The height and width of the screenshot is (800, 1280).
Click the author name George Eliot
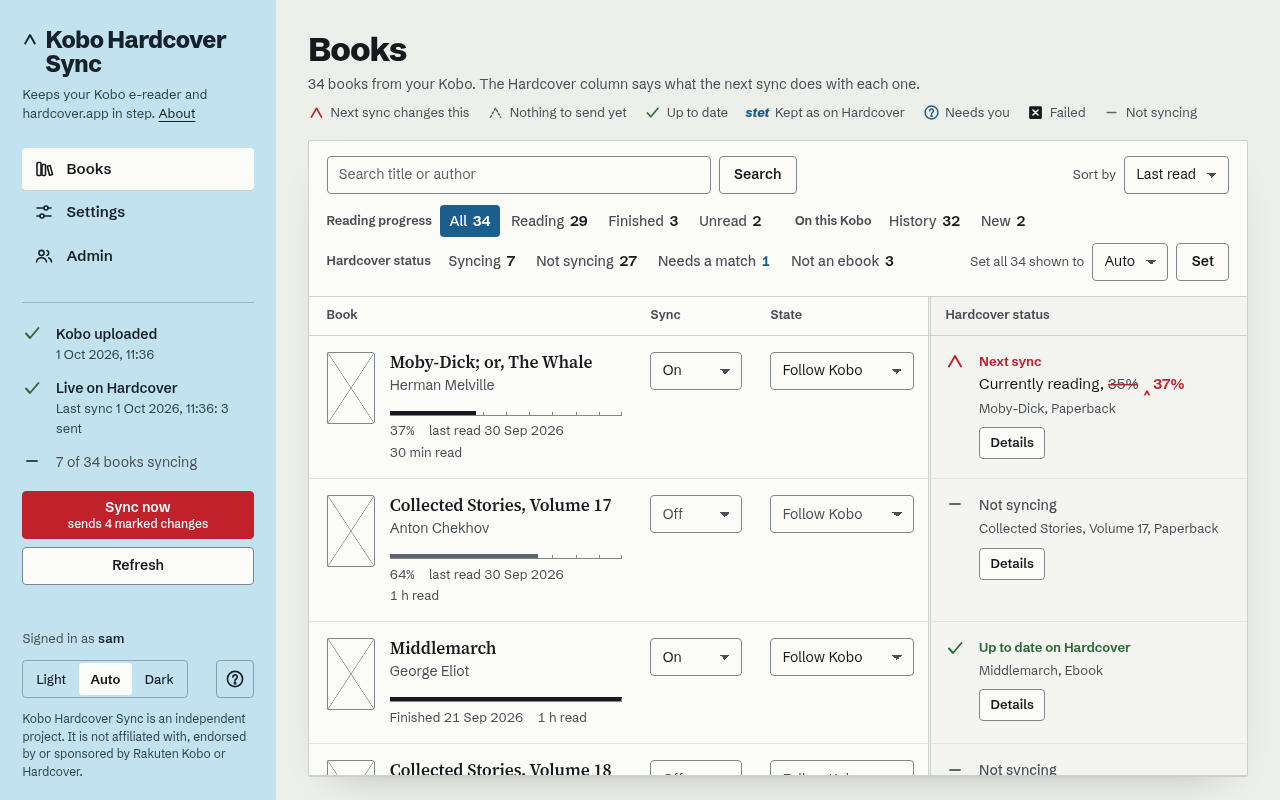coord(429,671)
